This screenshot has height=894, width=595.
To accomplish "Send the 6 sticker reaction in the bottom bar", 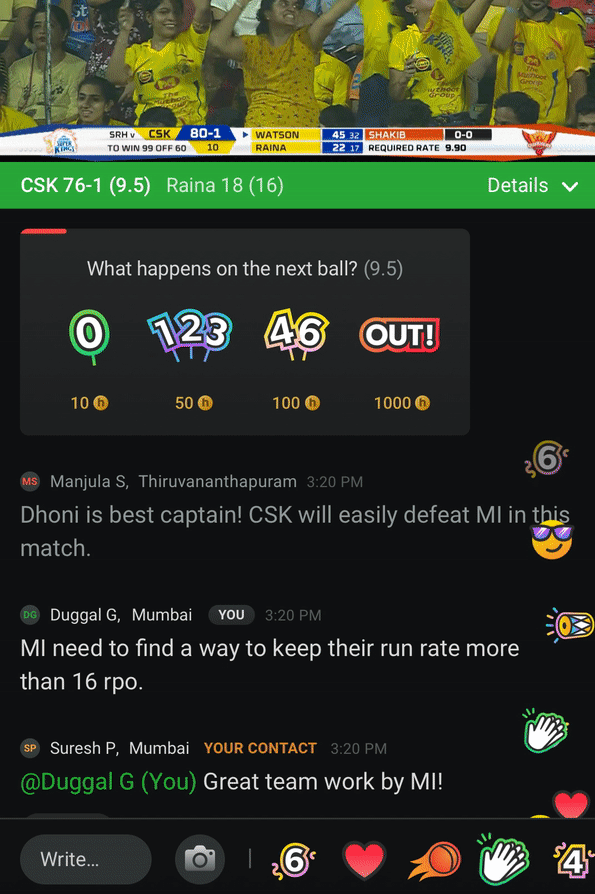I will [x=294, y=860].
